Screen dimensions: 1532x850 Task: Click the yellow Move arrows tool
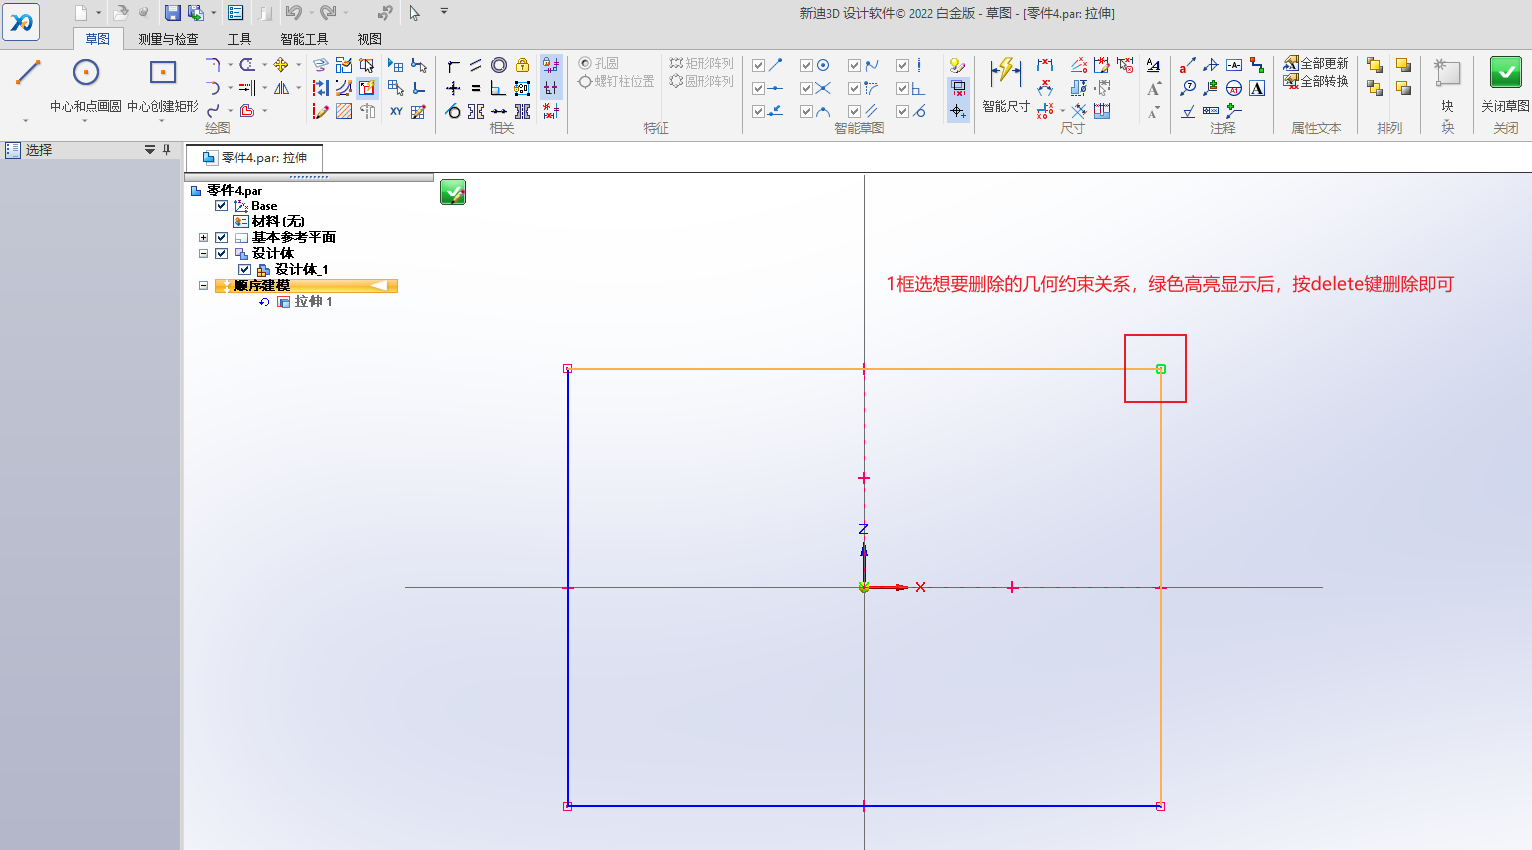281,65
